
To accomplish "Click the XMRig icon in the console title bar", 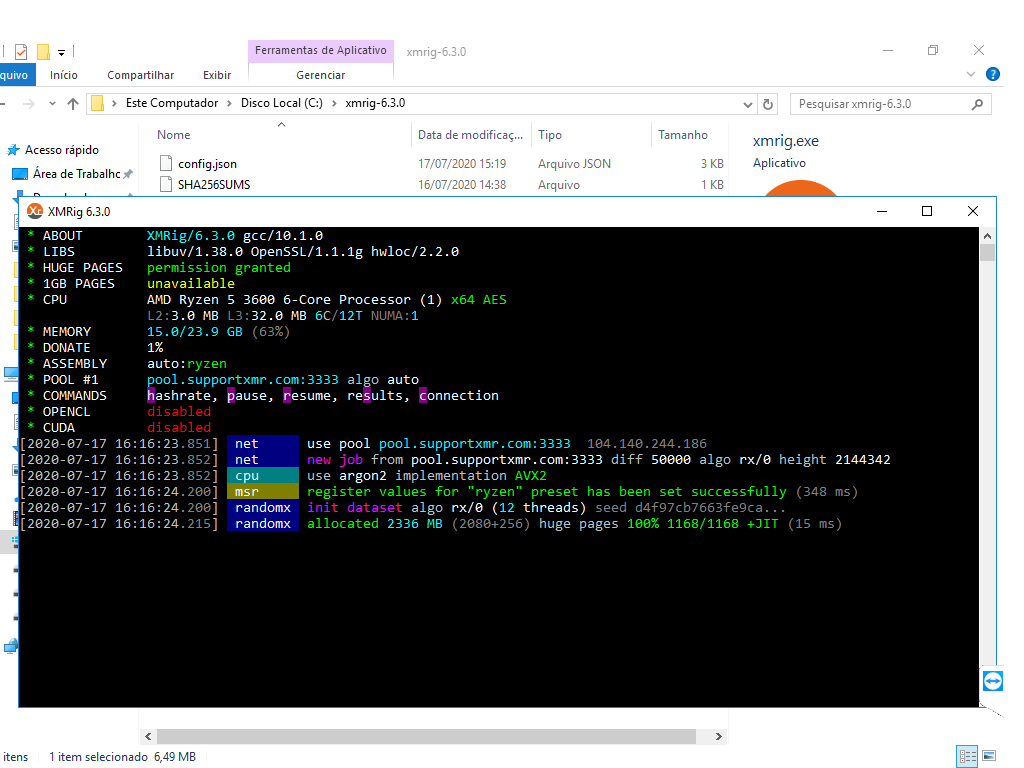I will (x=33, y=211).
